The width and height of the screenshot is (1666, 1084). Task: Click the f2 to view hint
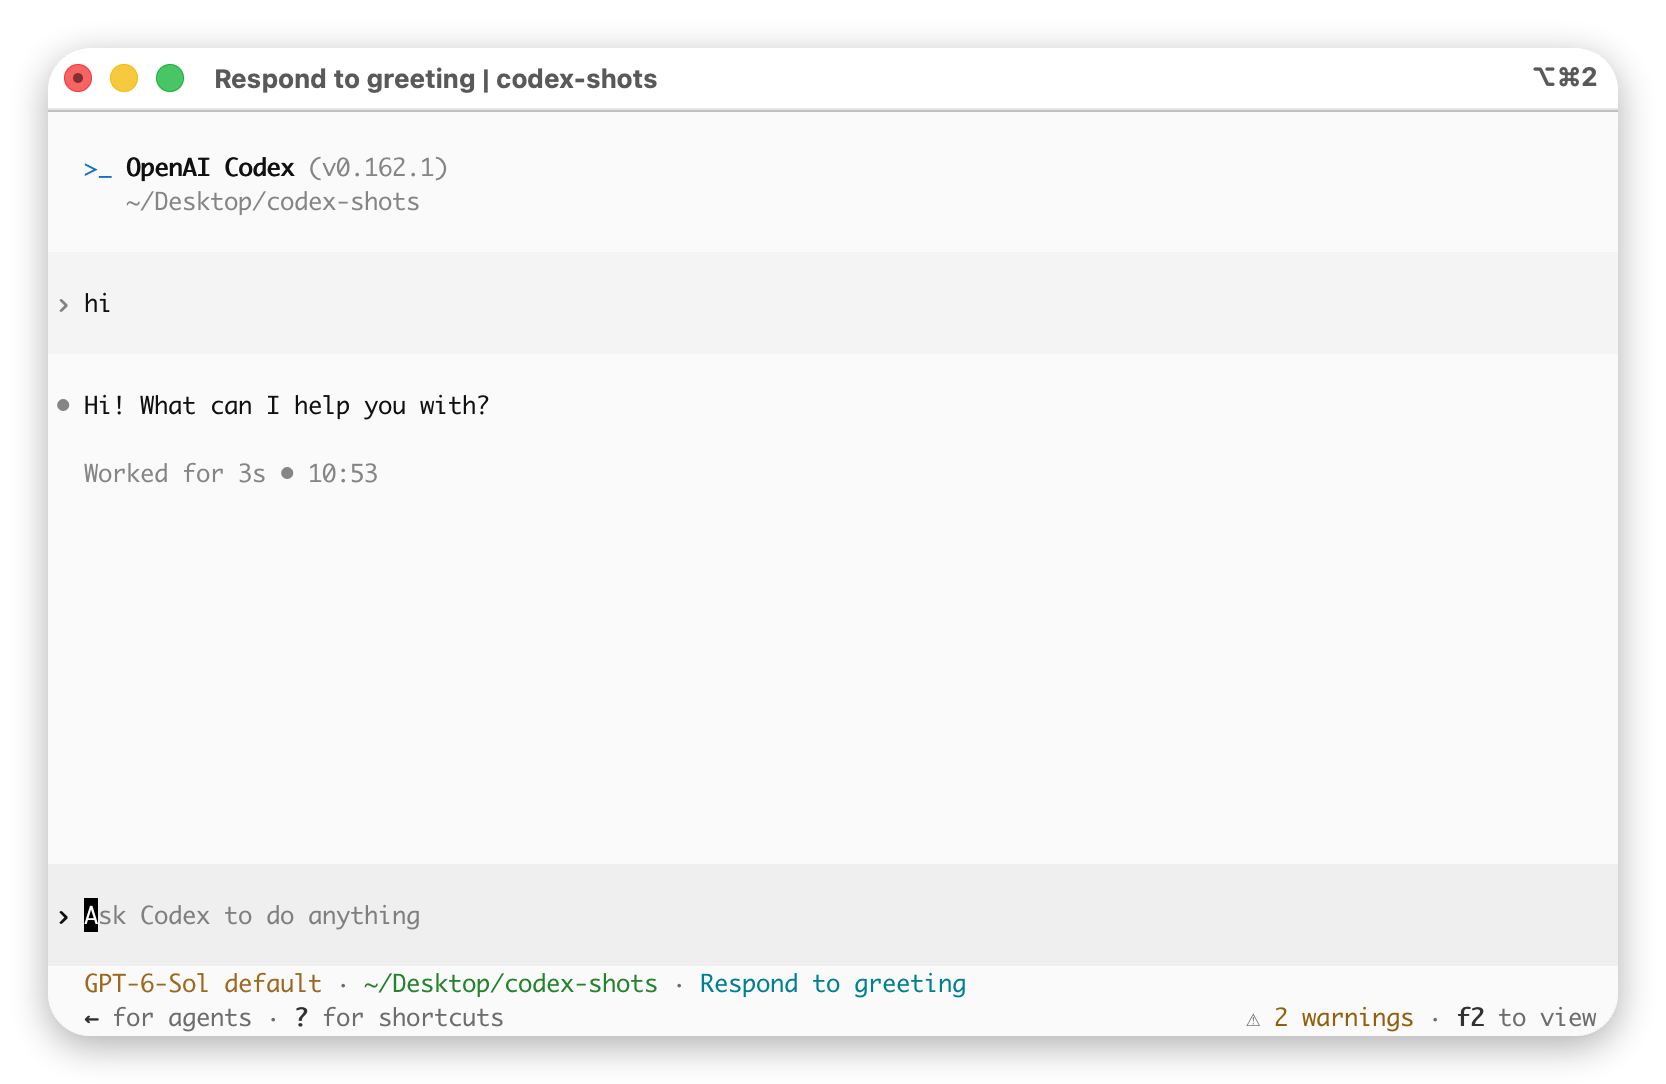coord(1526,1017)
